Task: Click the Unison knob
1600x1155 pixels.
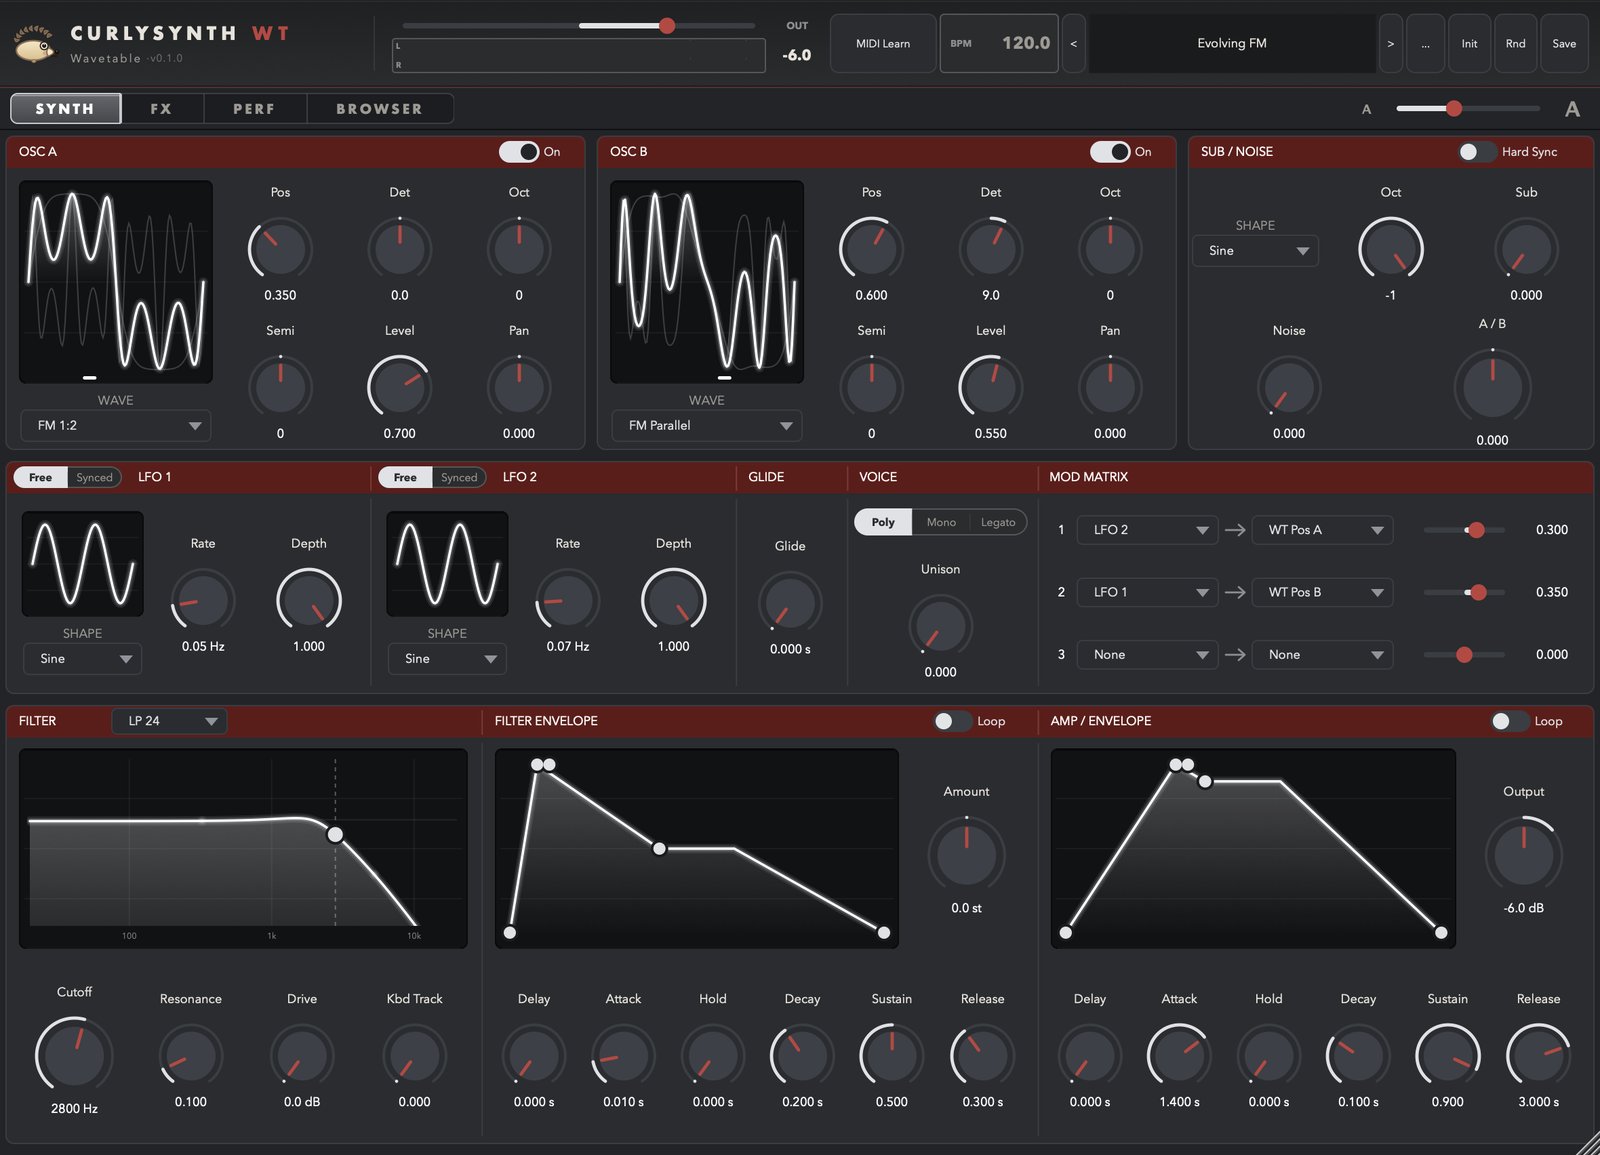Action: tap(940, 626)
